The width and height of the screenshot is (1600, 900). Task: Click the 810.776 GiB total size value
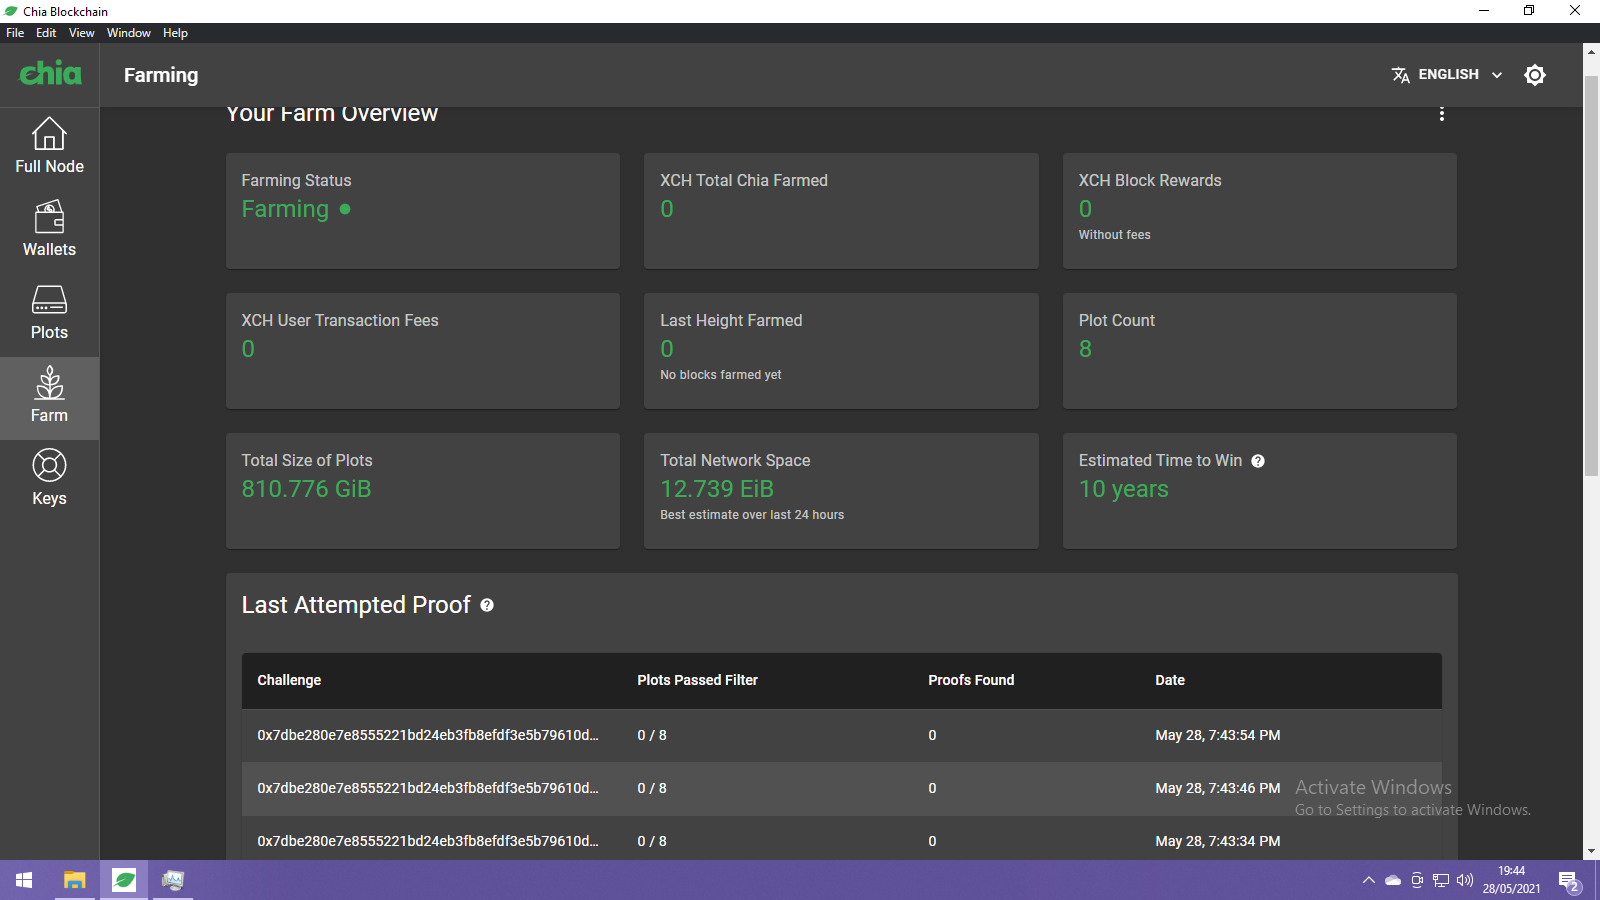point(306,489)
